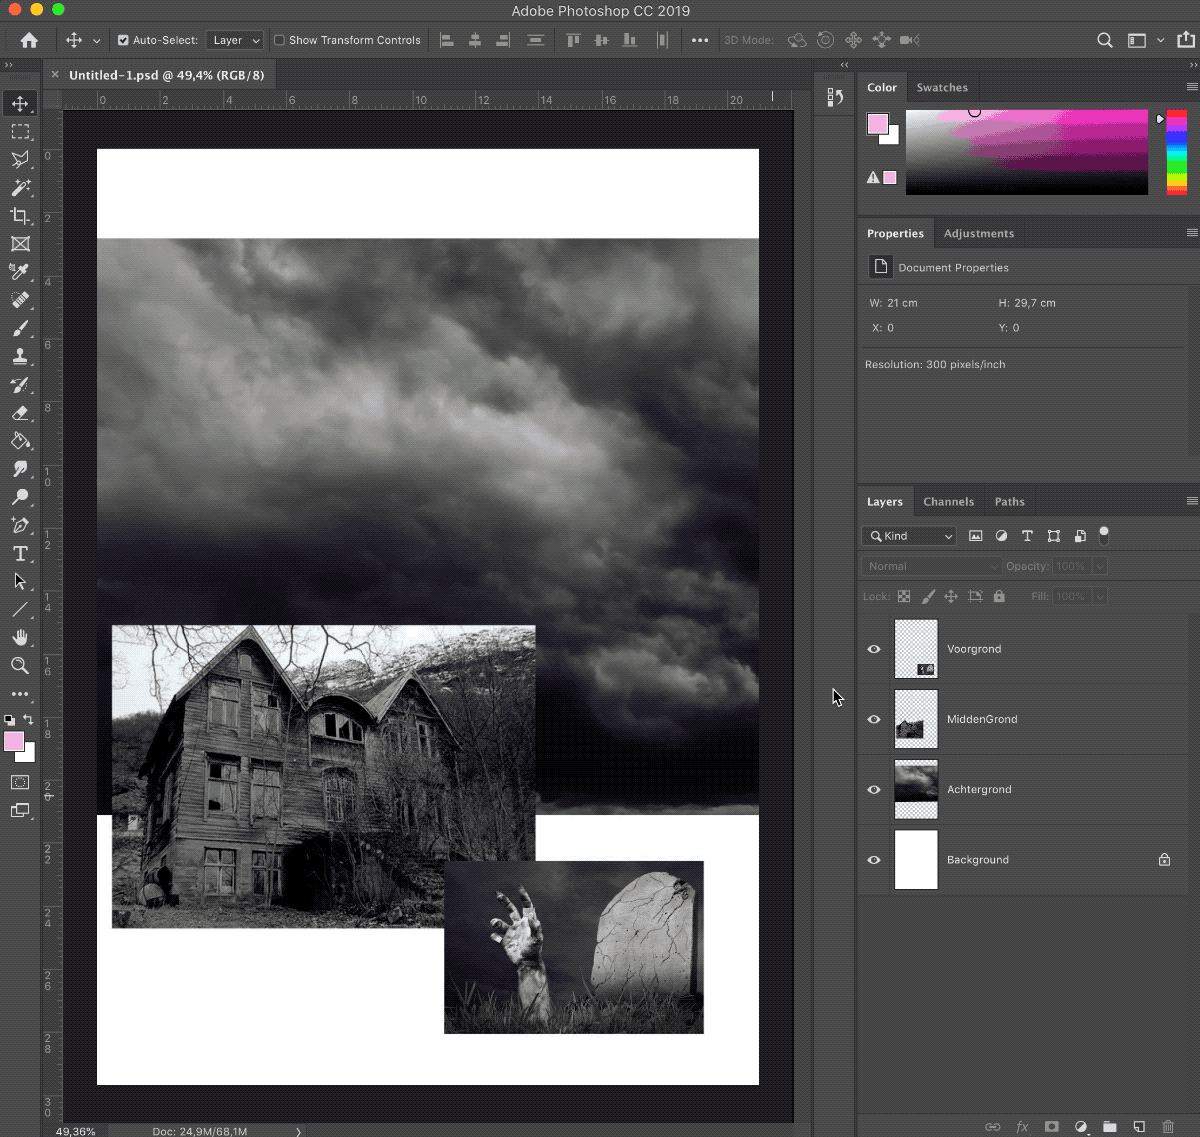Click the Voorgrond layer thumbnail
This screenshot has width=1200, height=1137.
[916, 649]
